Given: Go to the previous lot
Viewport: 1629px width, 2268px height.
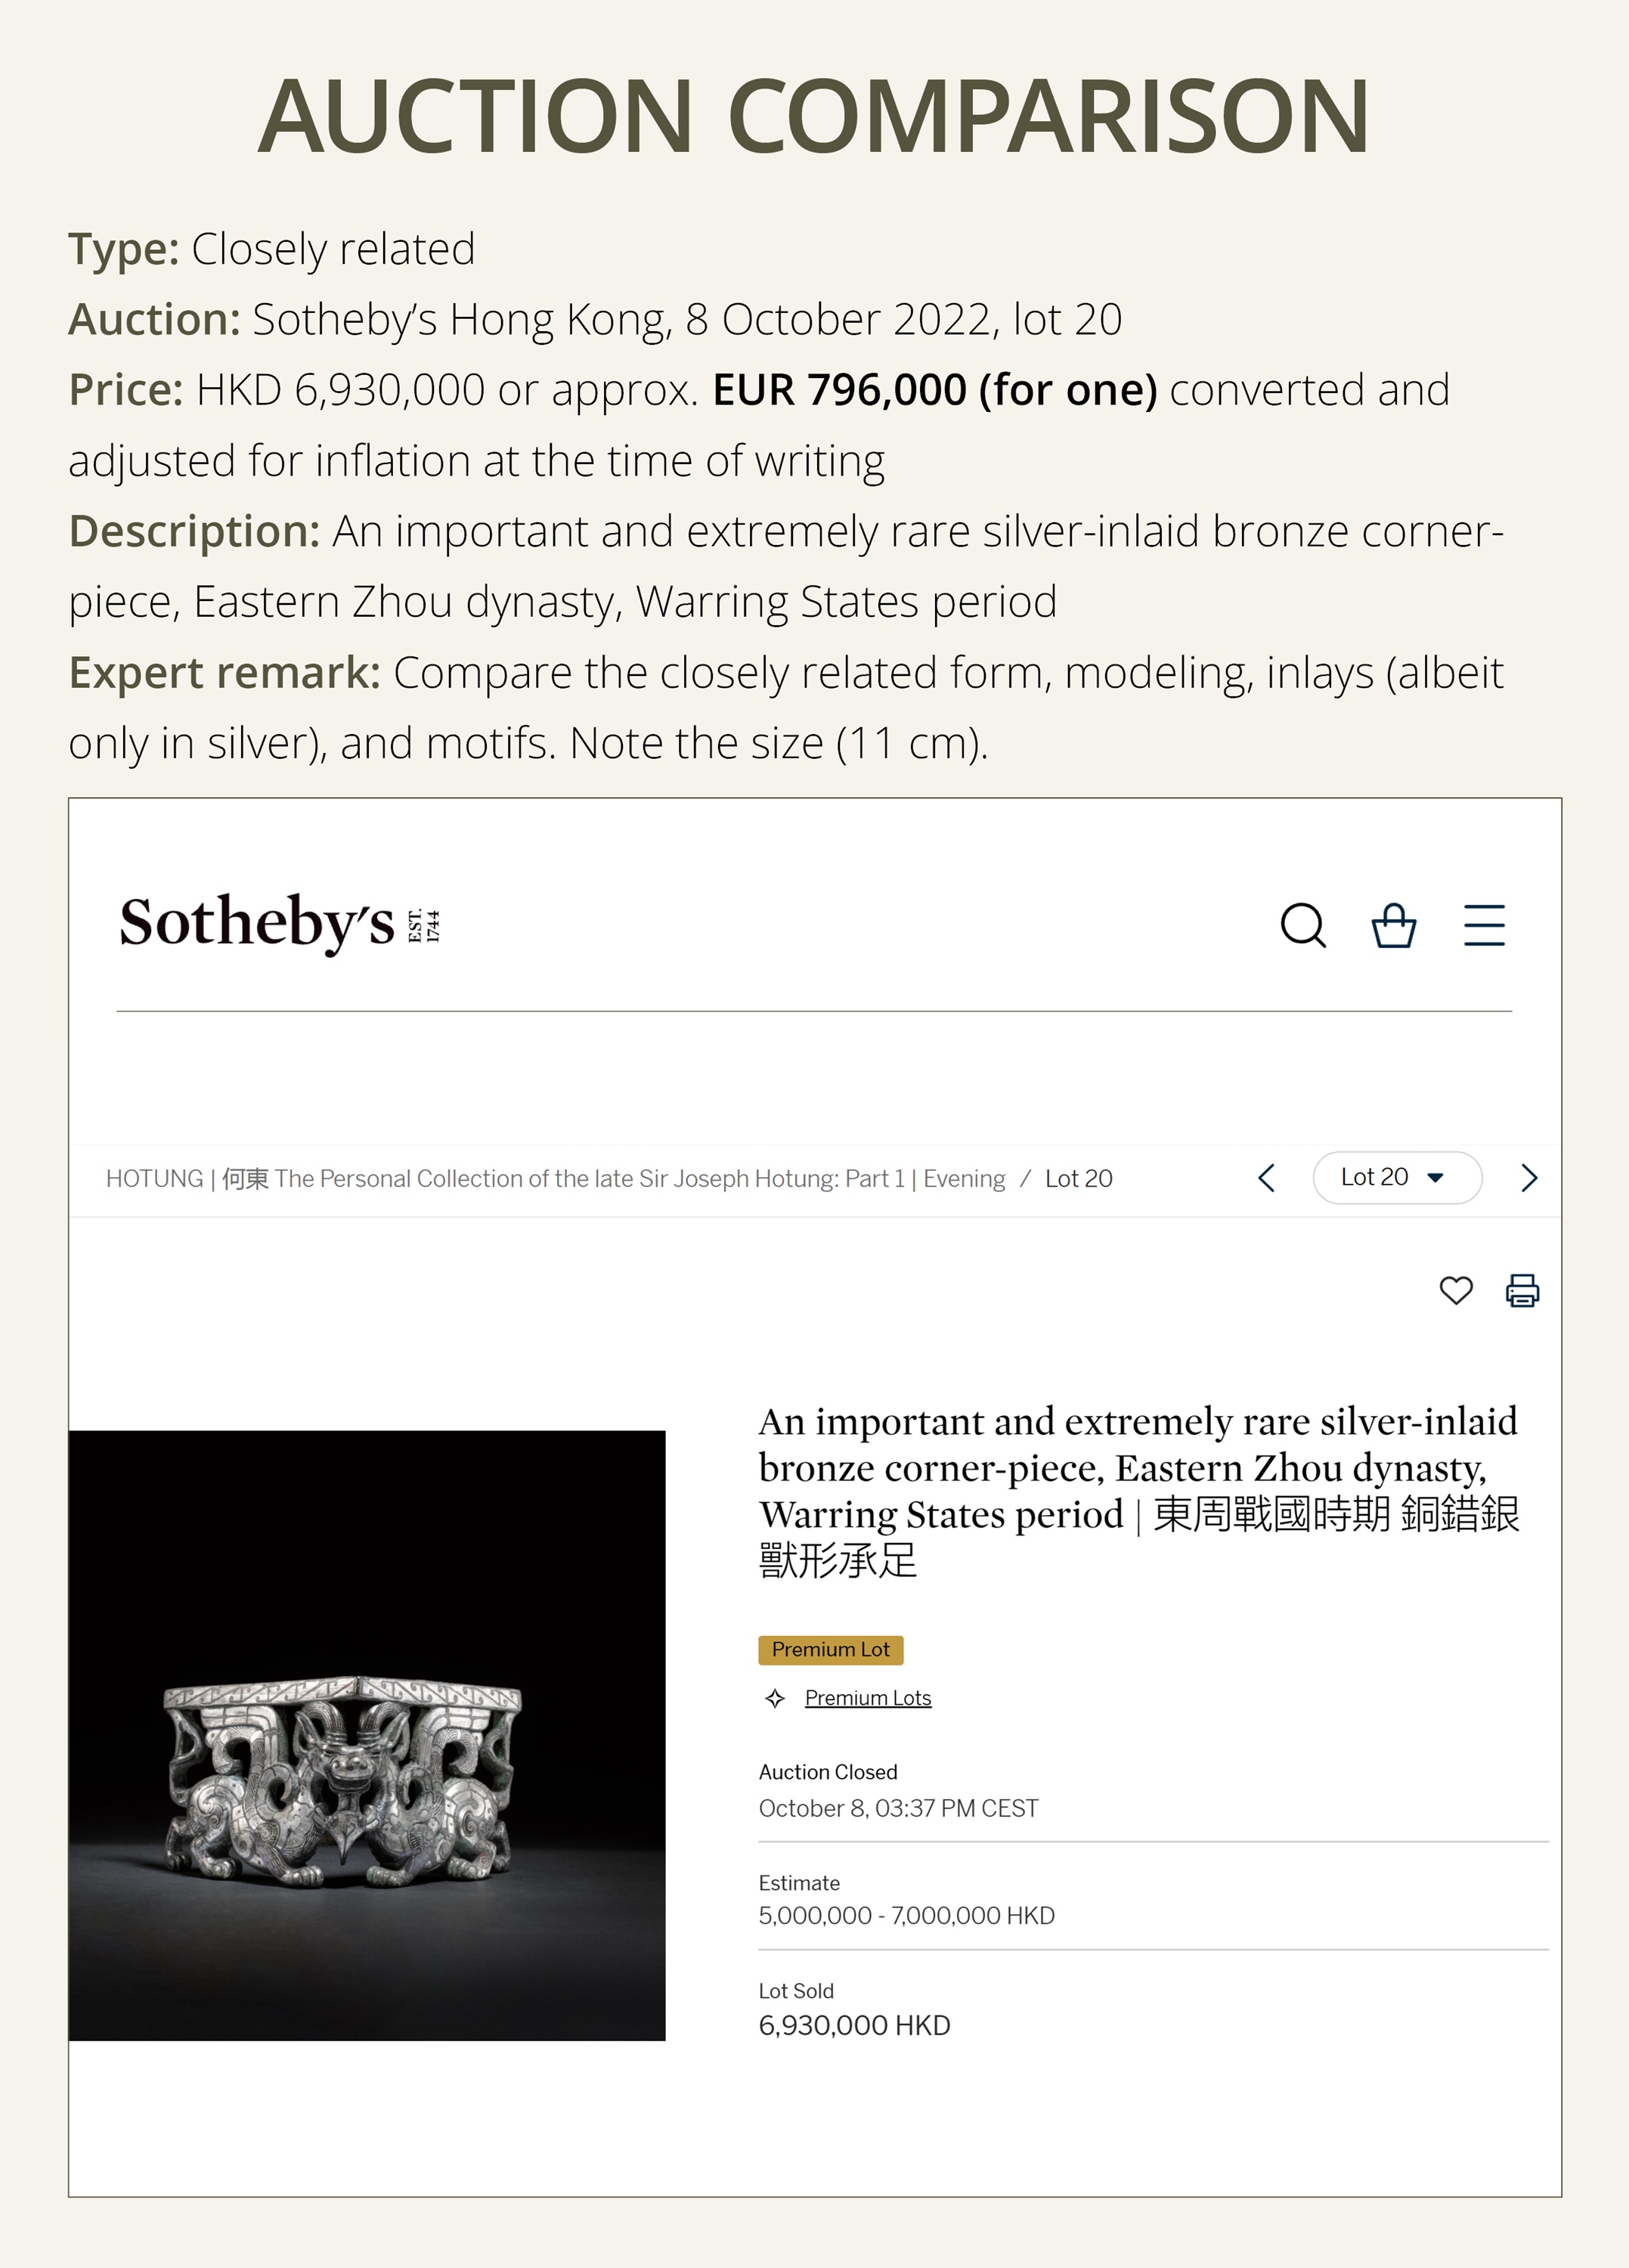Looking at the screenshot, I should [1267, 1178].
